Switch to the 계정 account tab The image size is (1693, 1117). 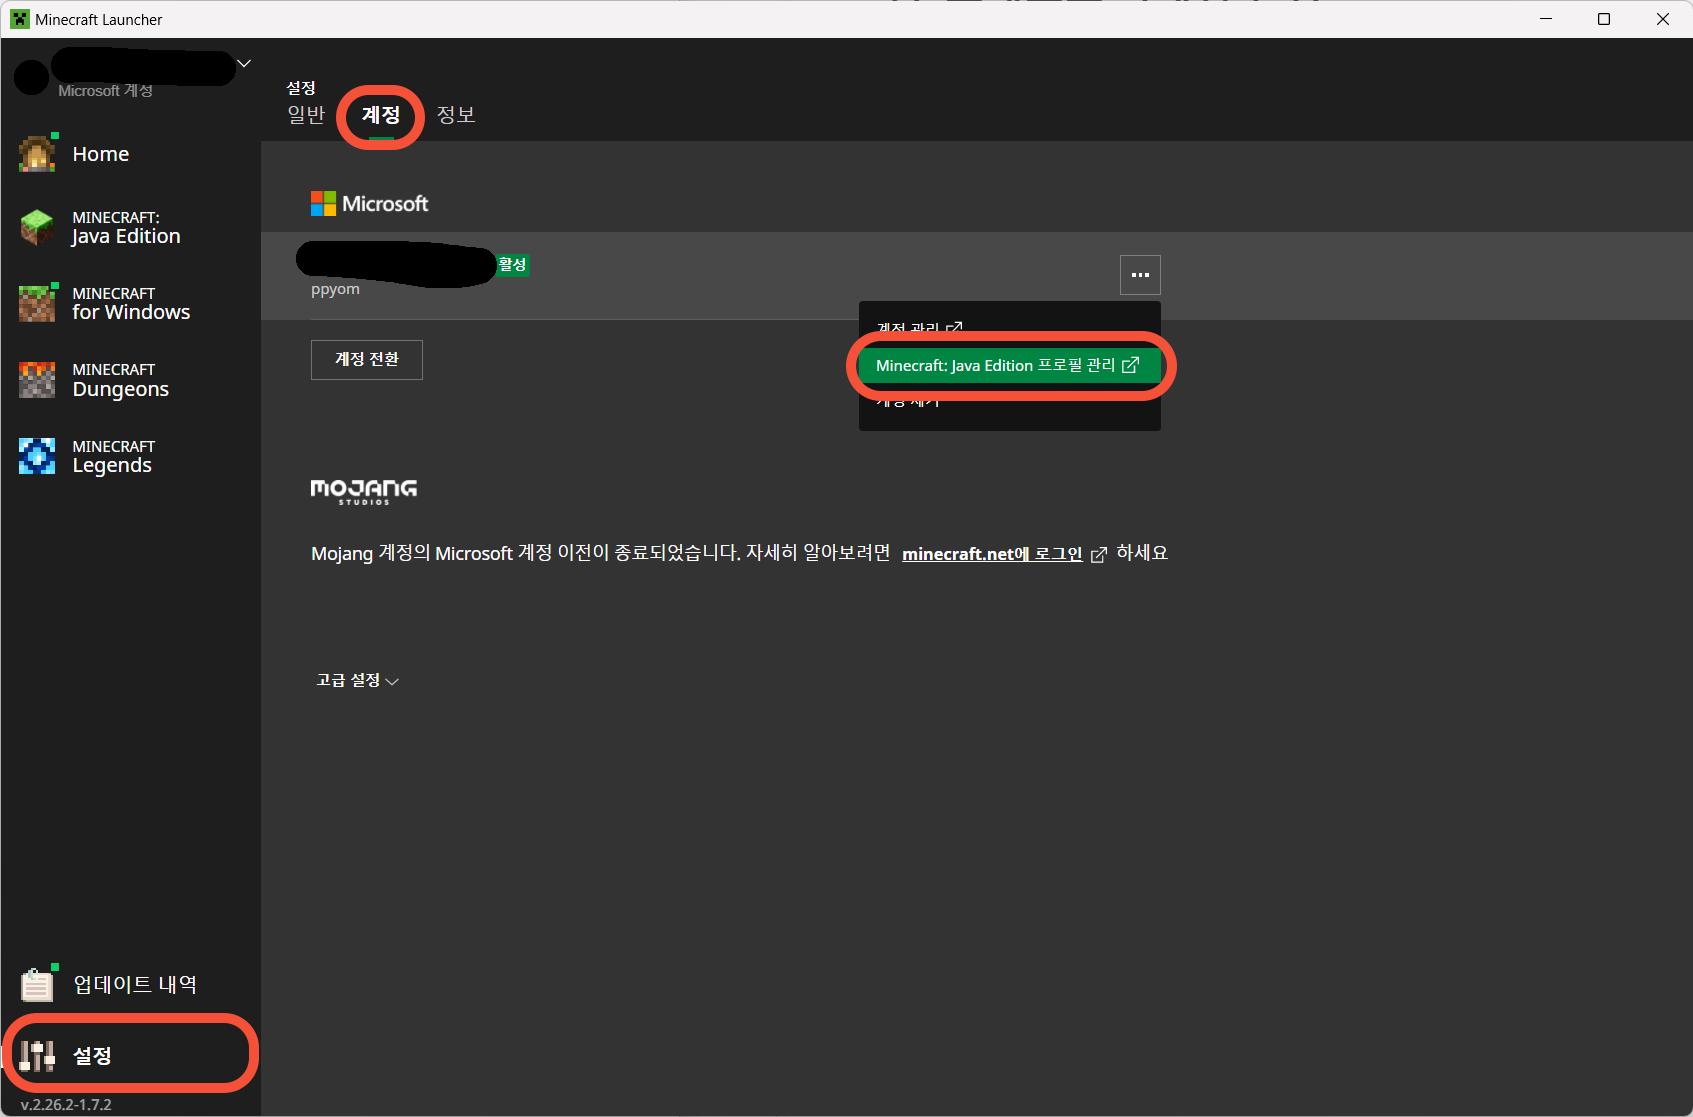(381, 115)
